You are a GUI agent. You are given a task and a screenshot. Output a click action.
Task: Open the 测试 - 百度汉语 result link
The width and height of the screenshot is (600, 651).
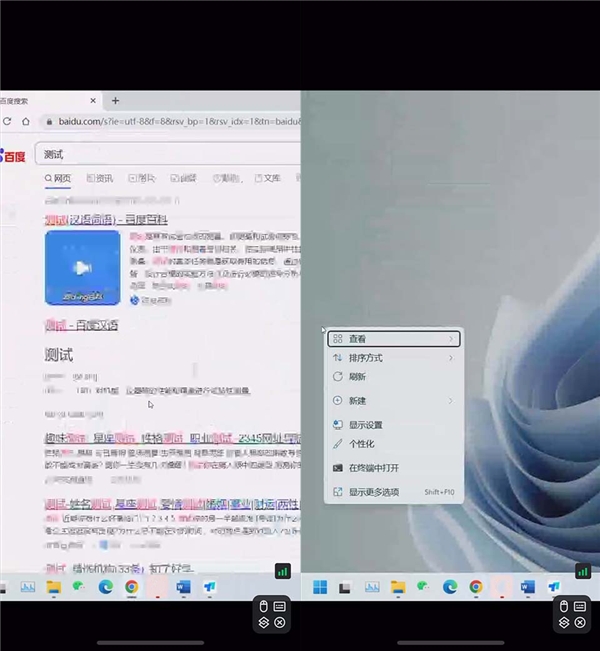[x=81, y=325]
